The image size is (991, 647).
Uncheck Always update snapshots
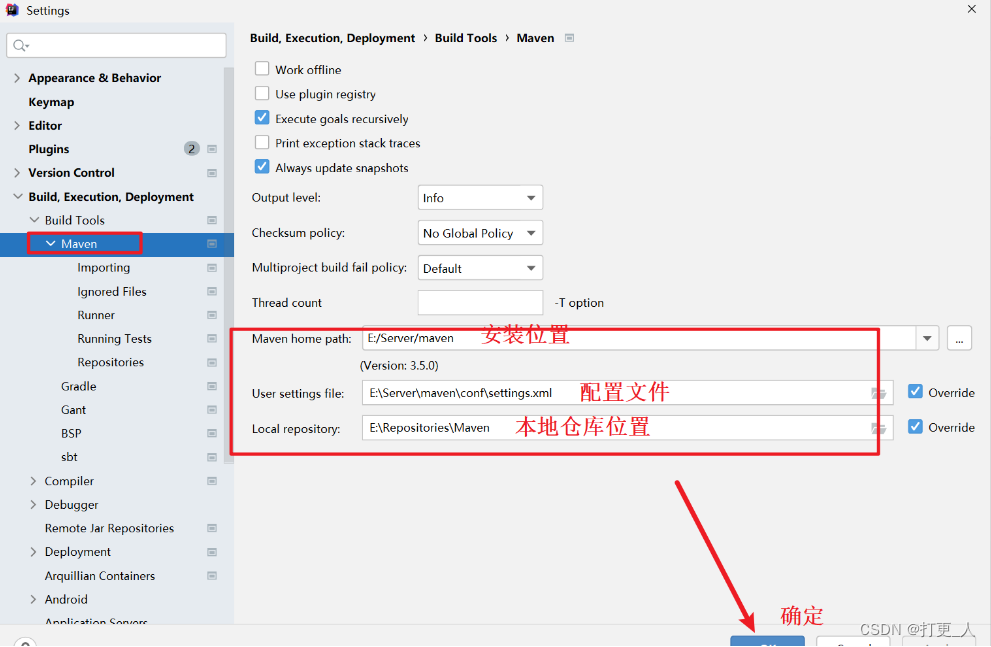click(262, 167)
